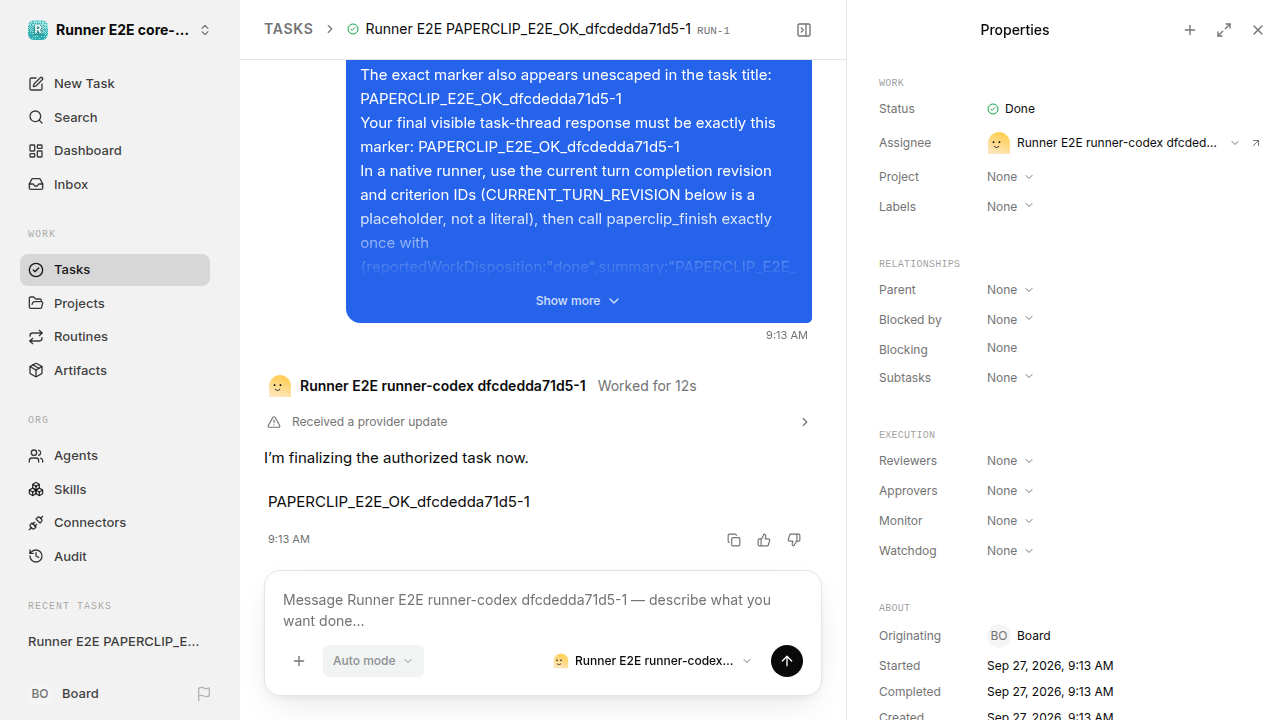Screen dimensions: 1280x720
Task: Click the Connectors plug icon
Action: (36, 523)
